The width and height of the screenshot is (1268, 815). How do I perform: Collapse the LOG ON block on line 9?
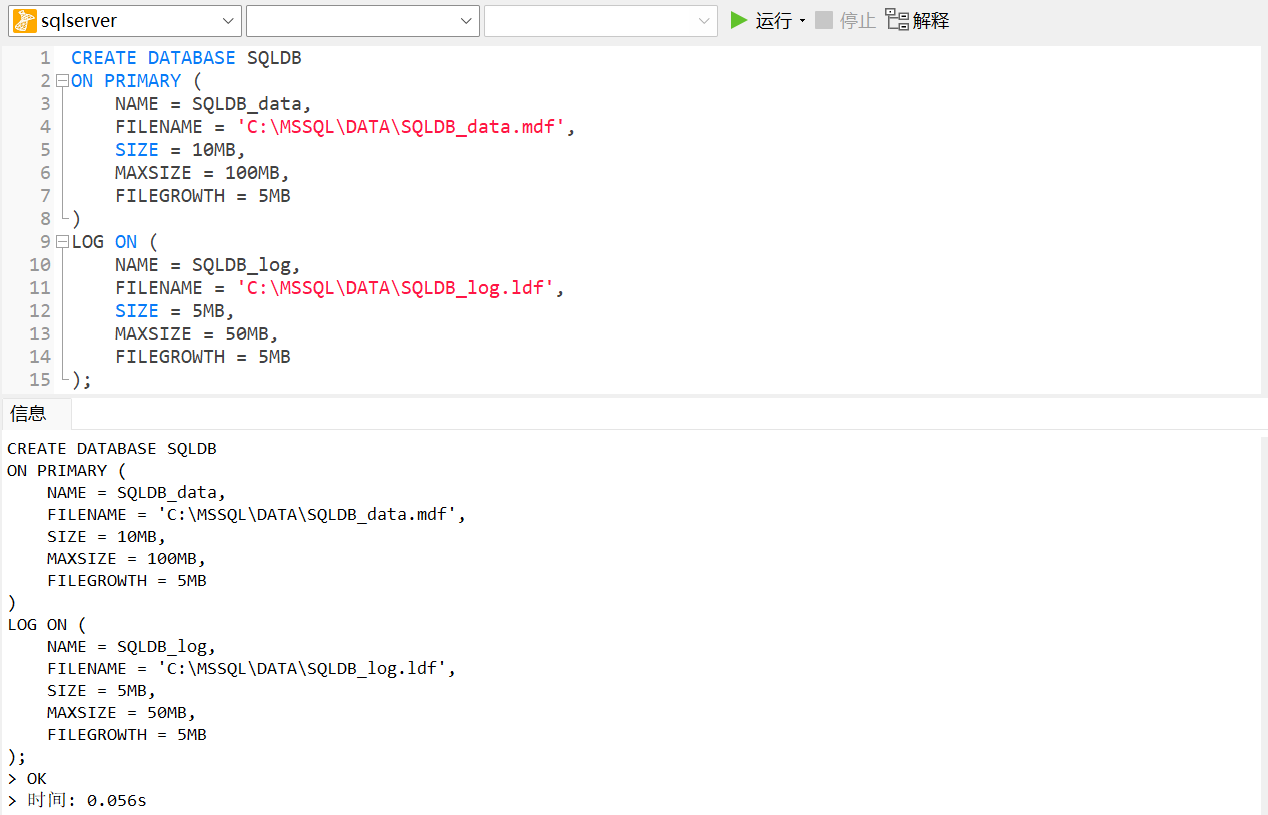click(62, 242)
